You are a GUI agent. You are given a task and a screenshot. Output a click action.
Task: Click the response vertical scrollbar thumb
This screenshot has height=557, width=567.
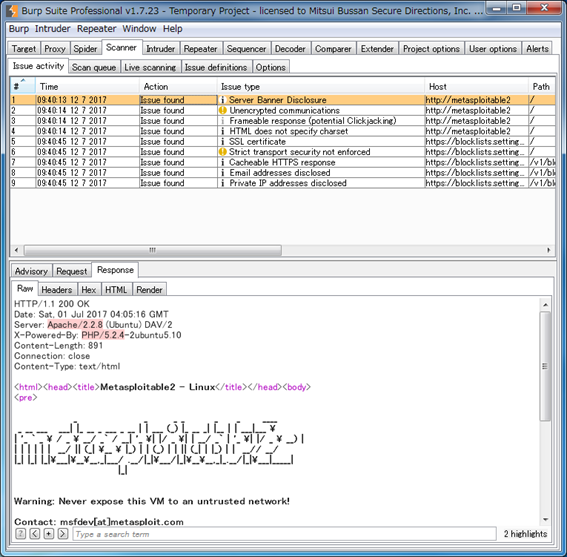(x=545, y=366)
